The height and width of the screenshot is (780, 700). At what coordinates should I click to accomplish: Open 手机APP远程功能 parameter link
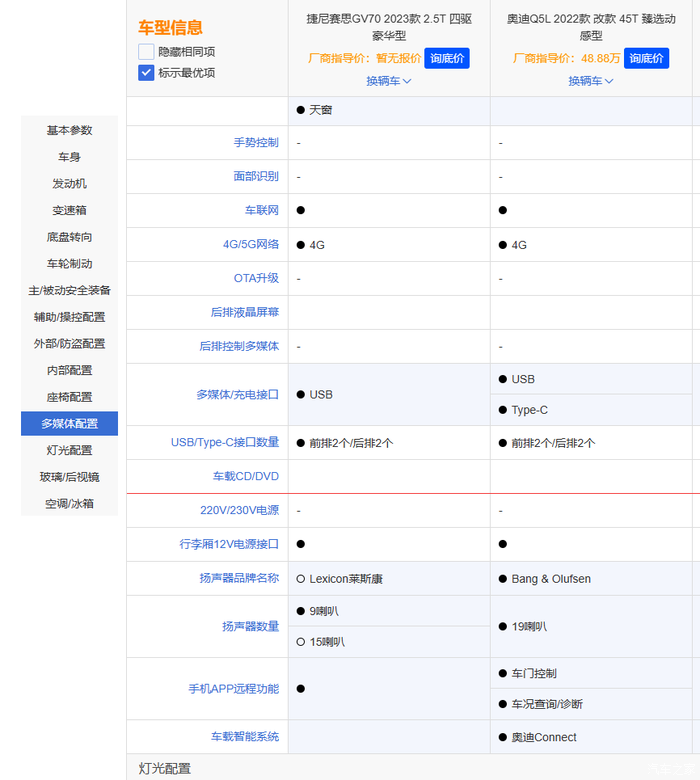tap(233, 689)
